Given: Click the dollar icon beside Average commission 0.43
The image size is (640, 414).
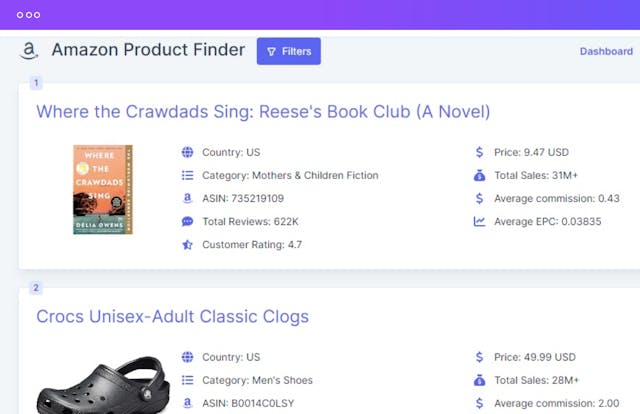Looking at the screenshot, I should tap(480, 199).
